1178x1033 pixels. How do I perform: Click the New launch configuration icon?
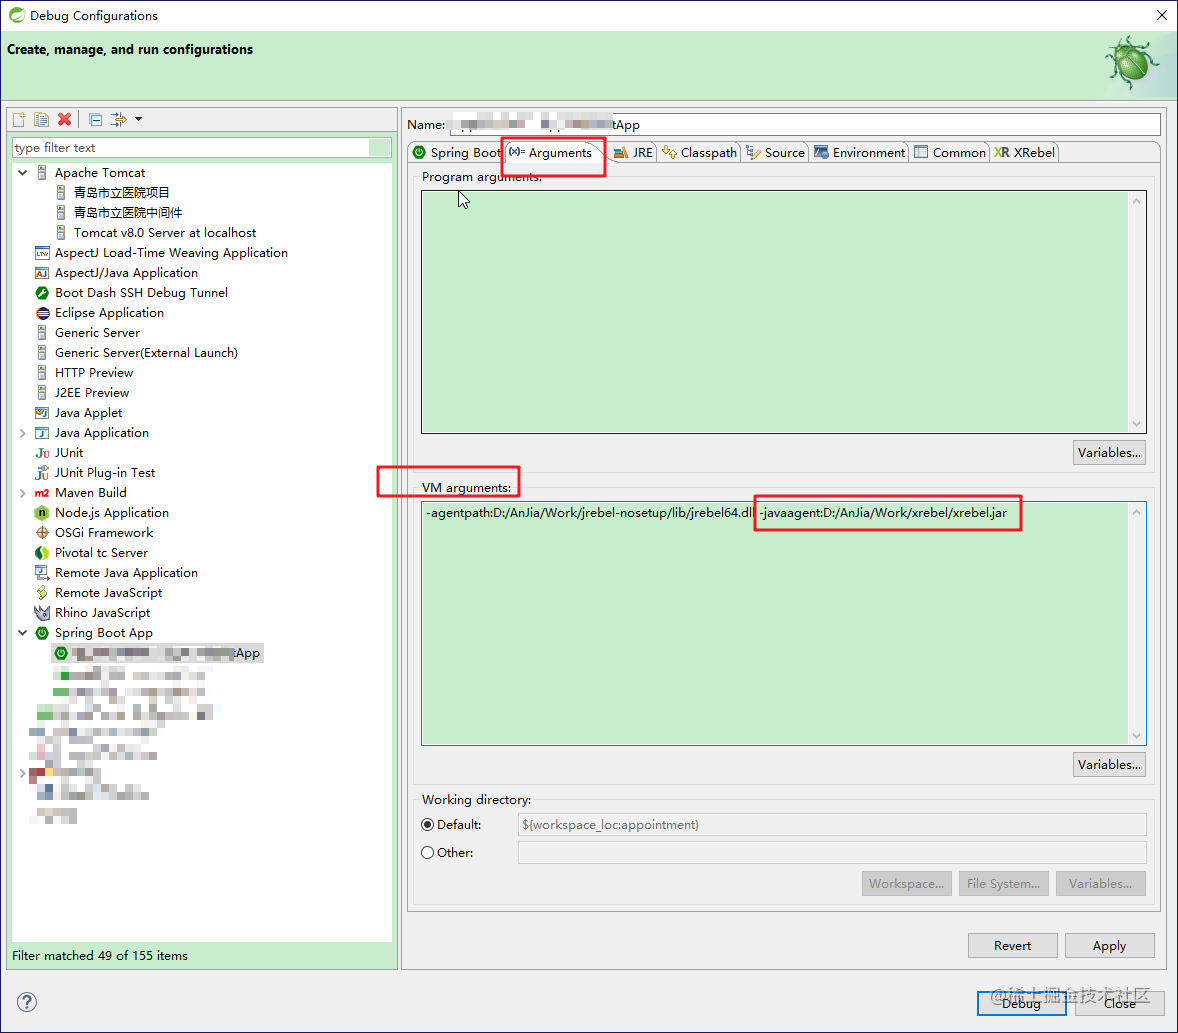20,119
